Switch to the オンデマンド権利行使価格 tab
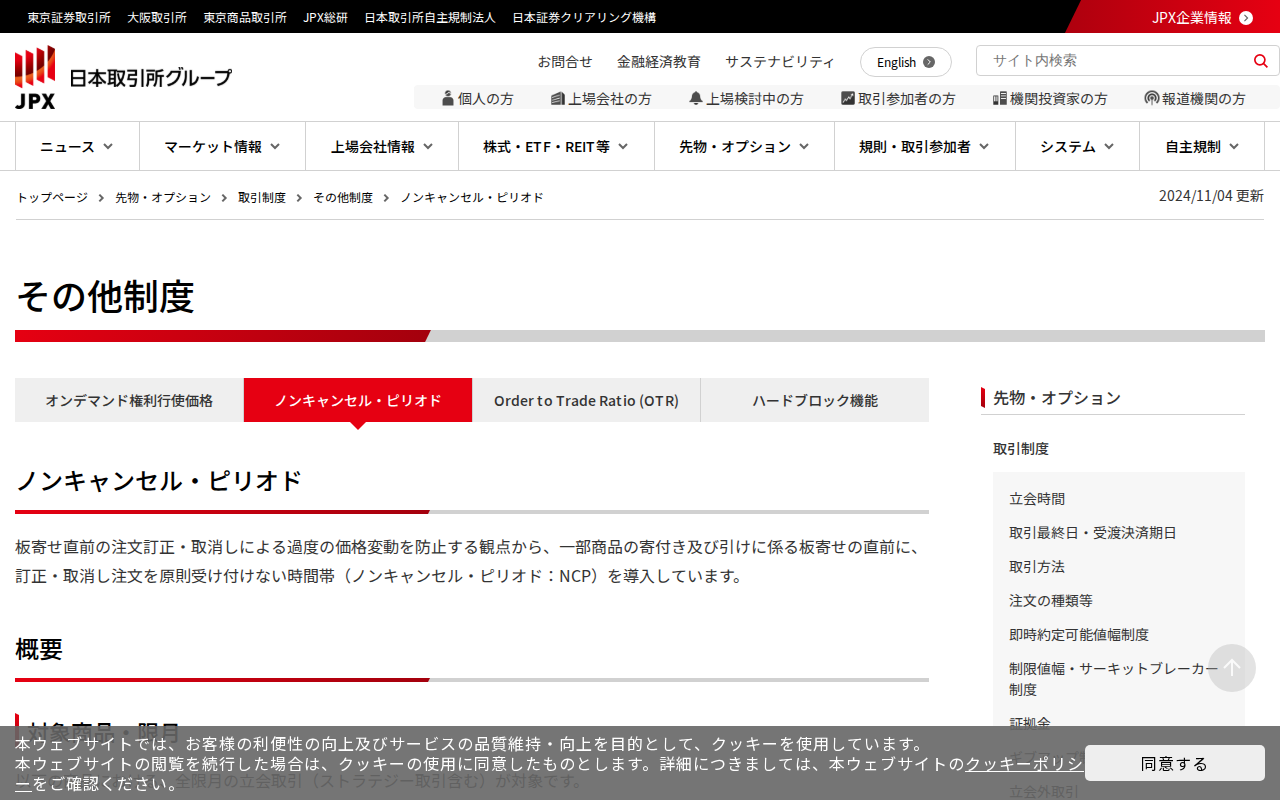The width and height of the screenshot is (1280, 800). 129,400
